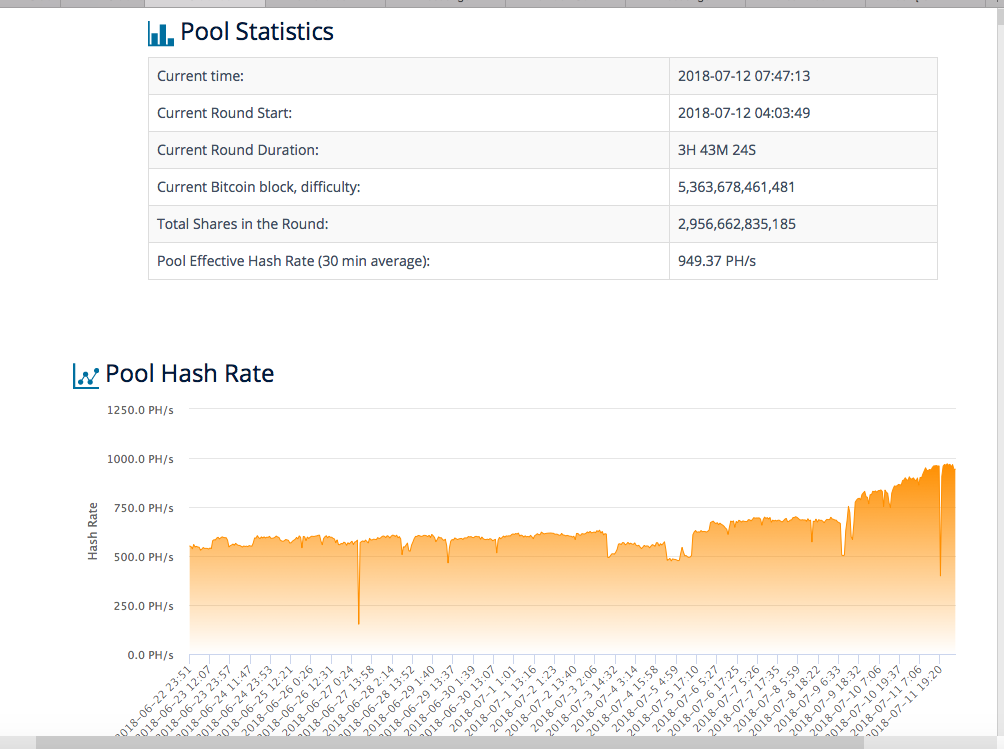Select the 'Current time:' label cell
Image resolution: width=1004 pixels, height=749 pixels.
pos(409,76)
